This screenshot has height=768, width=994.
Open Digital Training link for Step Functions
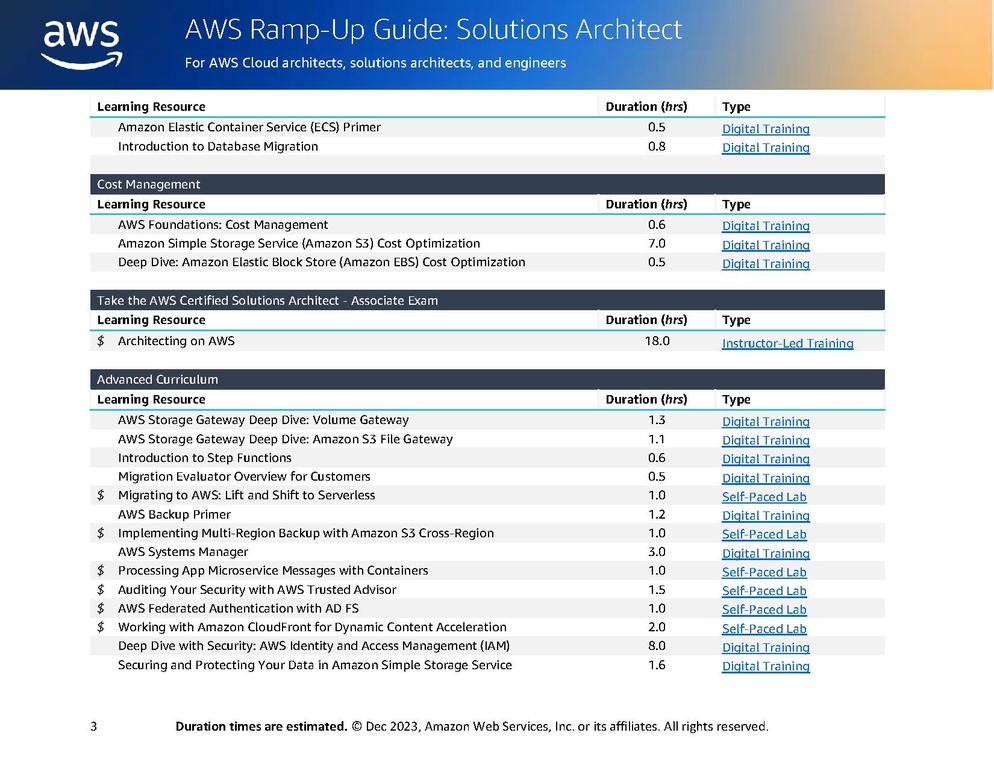[x=766, y=459]
